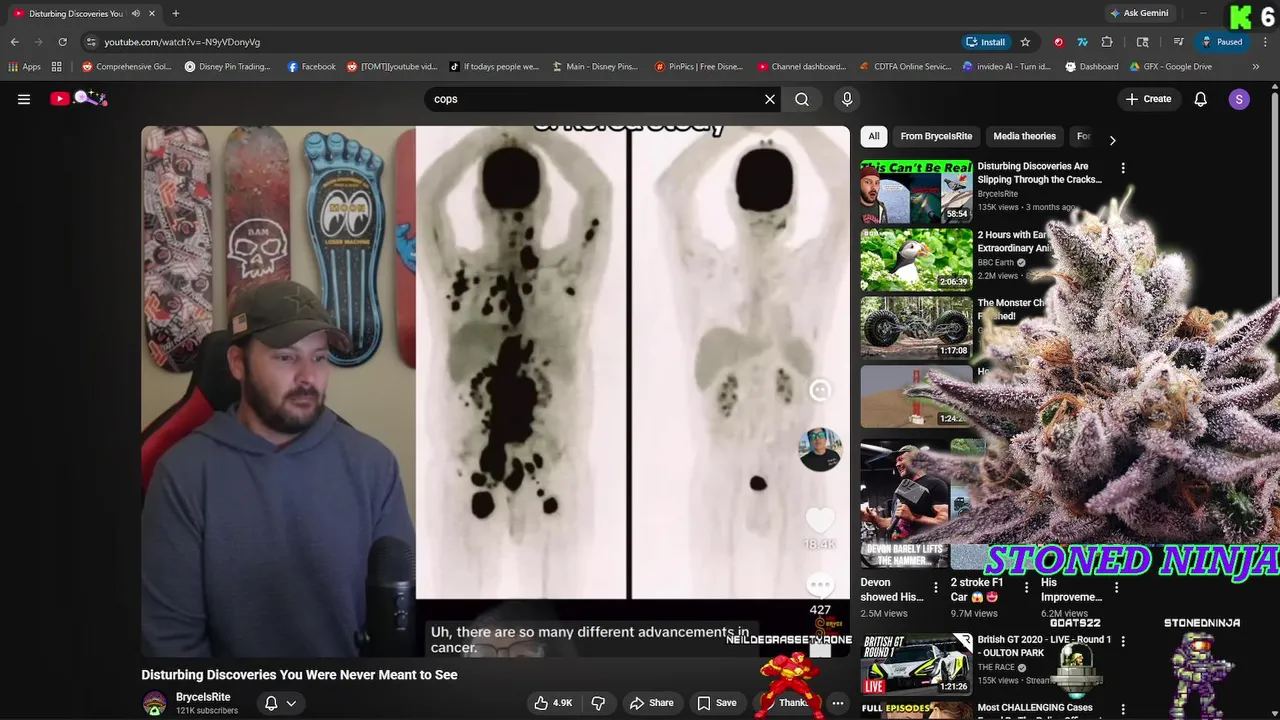Click Ask Gemini in the title bar
Viewport: 1280px width, 720px height.
pos(1139,13)
